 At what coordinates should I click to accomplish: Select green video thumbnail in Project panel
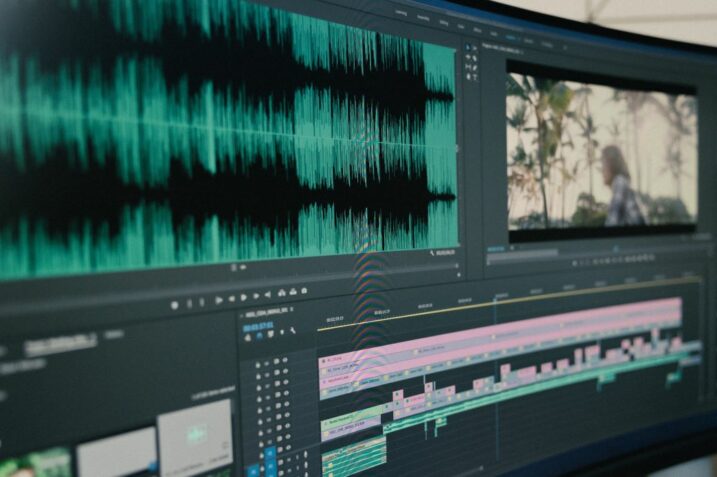click(x=34, y=463)
